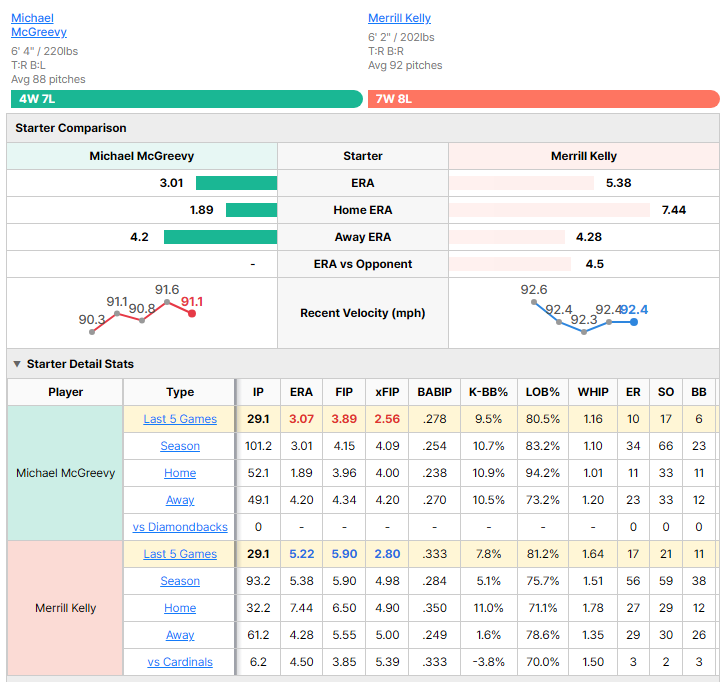Screen dimensions: 726x682
Task: Open the vs Cardinals split link
Action: 180,662
